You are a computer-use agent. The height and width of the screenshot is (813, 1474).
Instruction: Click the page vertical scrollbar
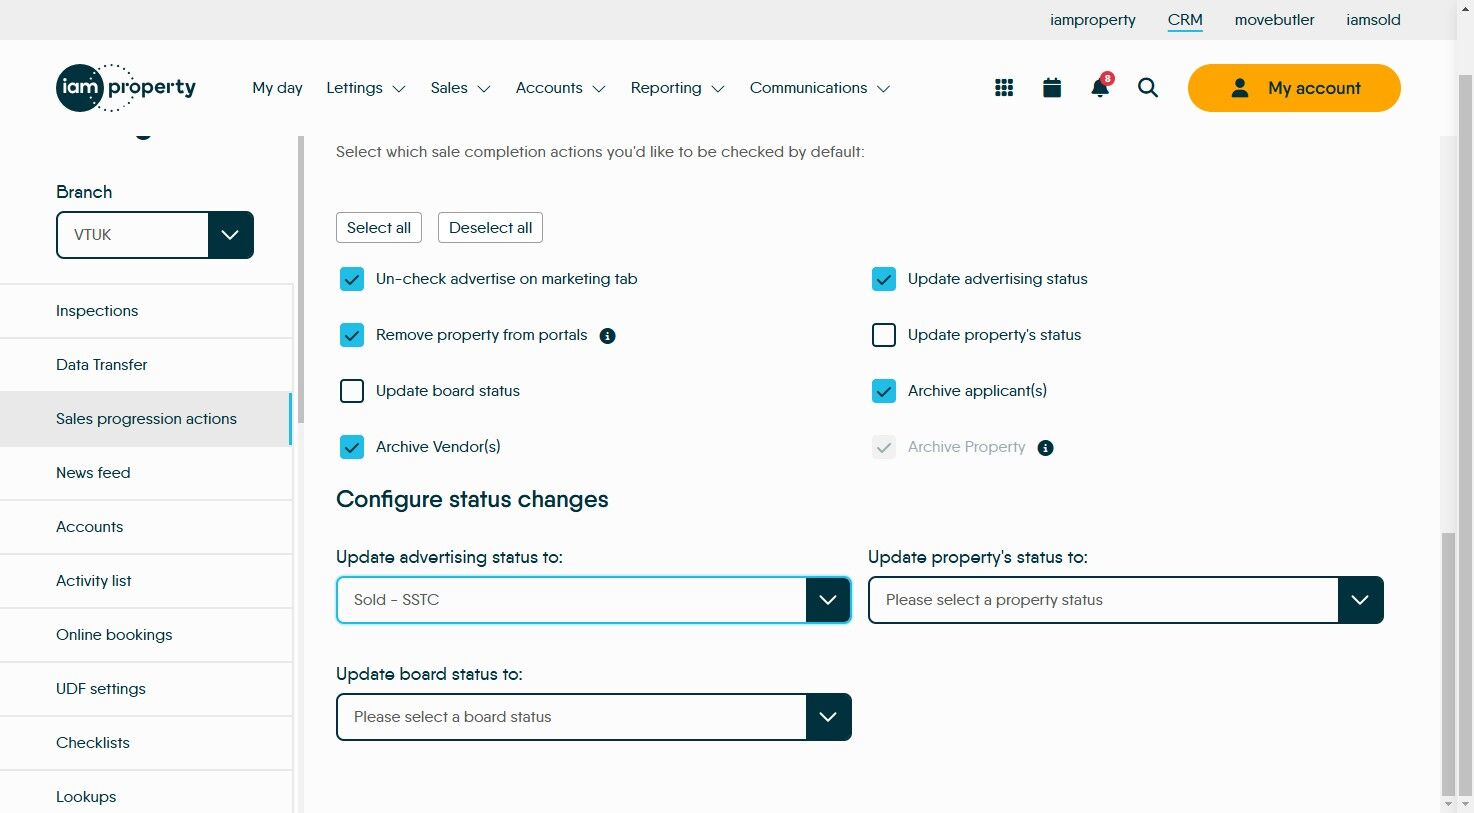1448,660
